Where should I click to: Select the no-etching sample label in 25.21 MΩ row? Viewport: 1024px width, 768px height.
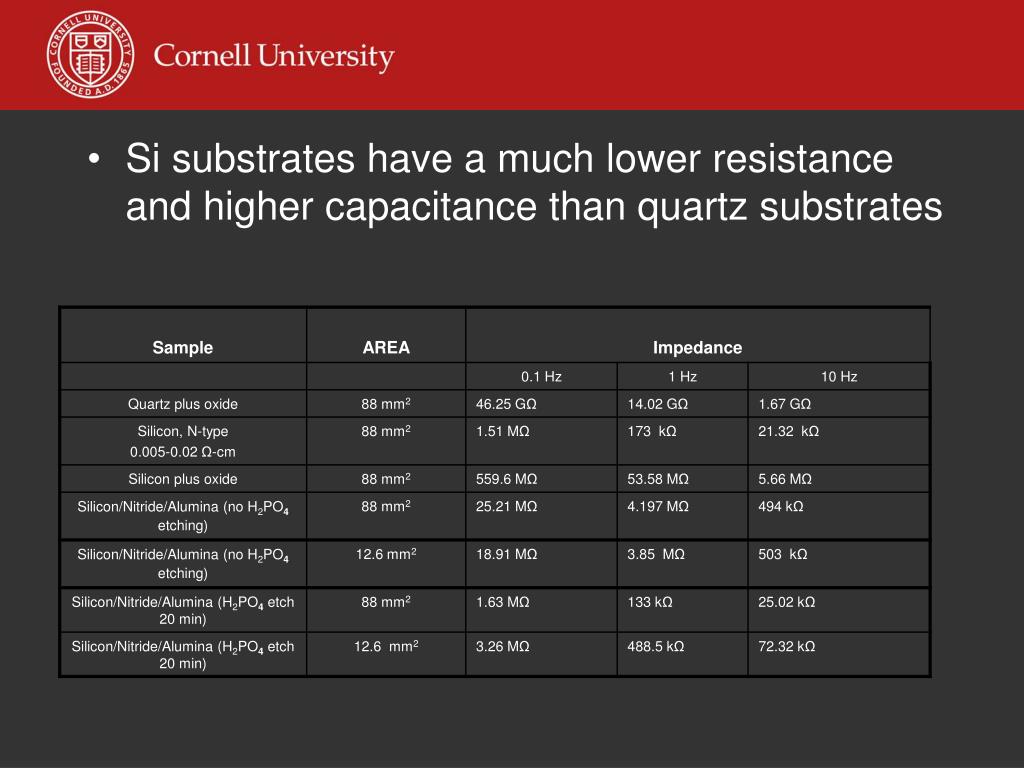pos(183,516)
